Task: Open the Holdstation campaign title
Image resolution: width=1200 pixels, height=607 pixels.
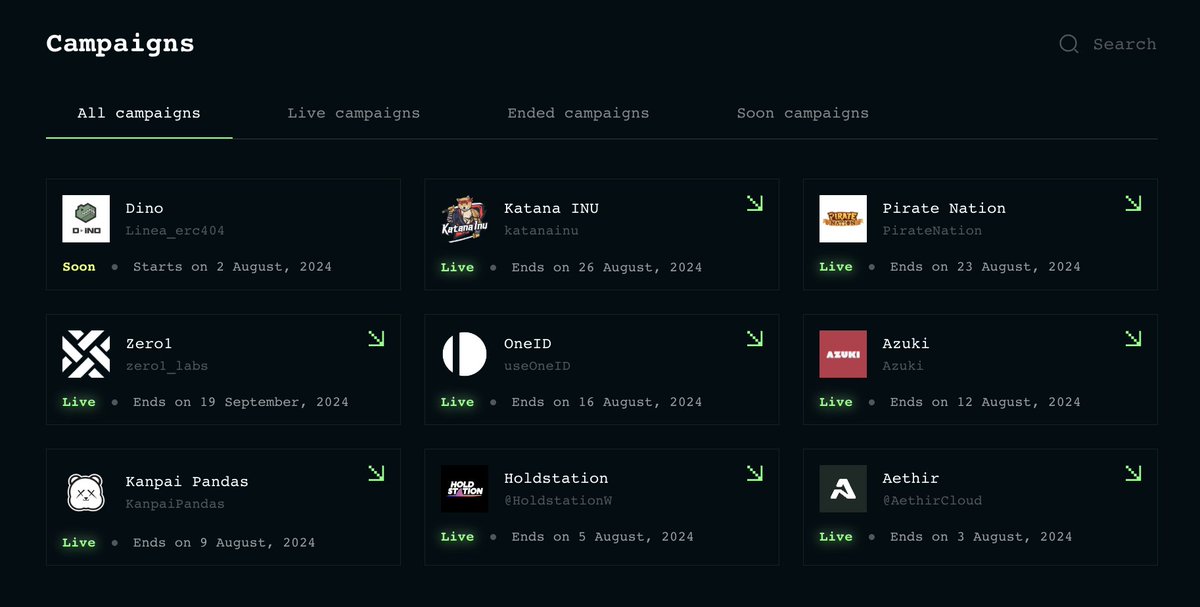Action: 556,478
